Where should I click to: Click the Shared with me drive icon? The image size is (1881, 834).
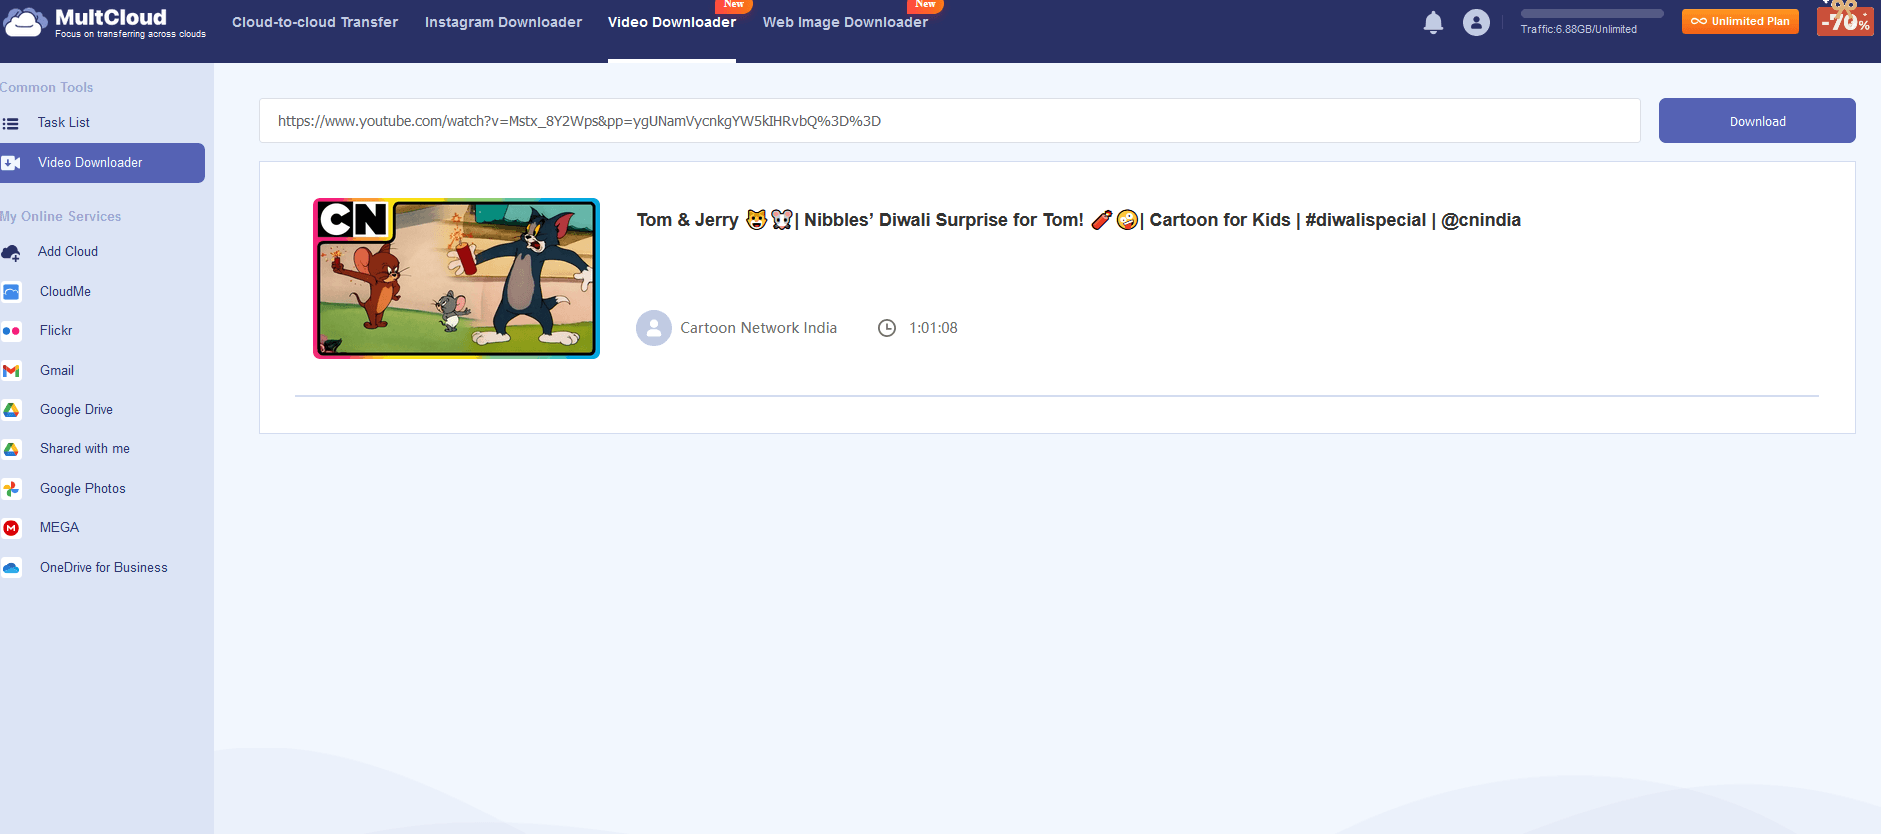tap(11, 449)
